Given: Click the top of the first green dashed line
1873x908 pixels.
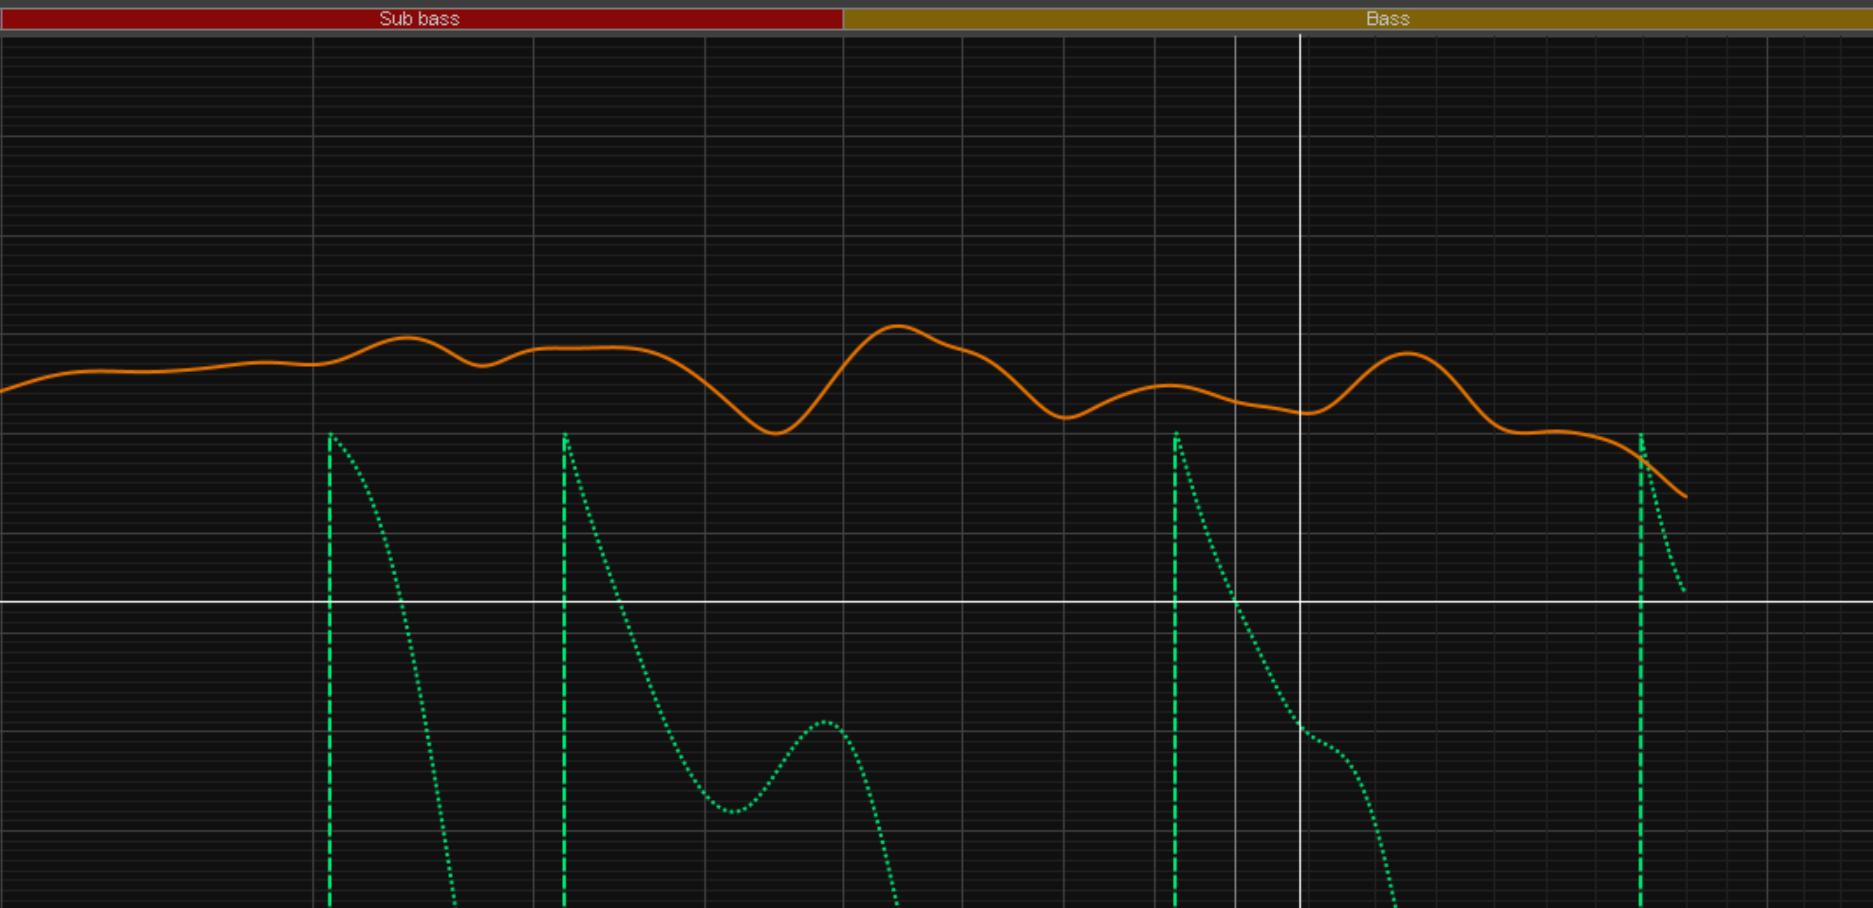Looking at the screenshot, I should point(330,436).
